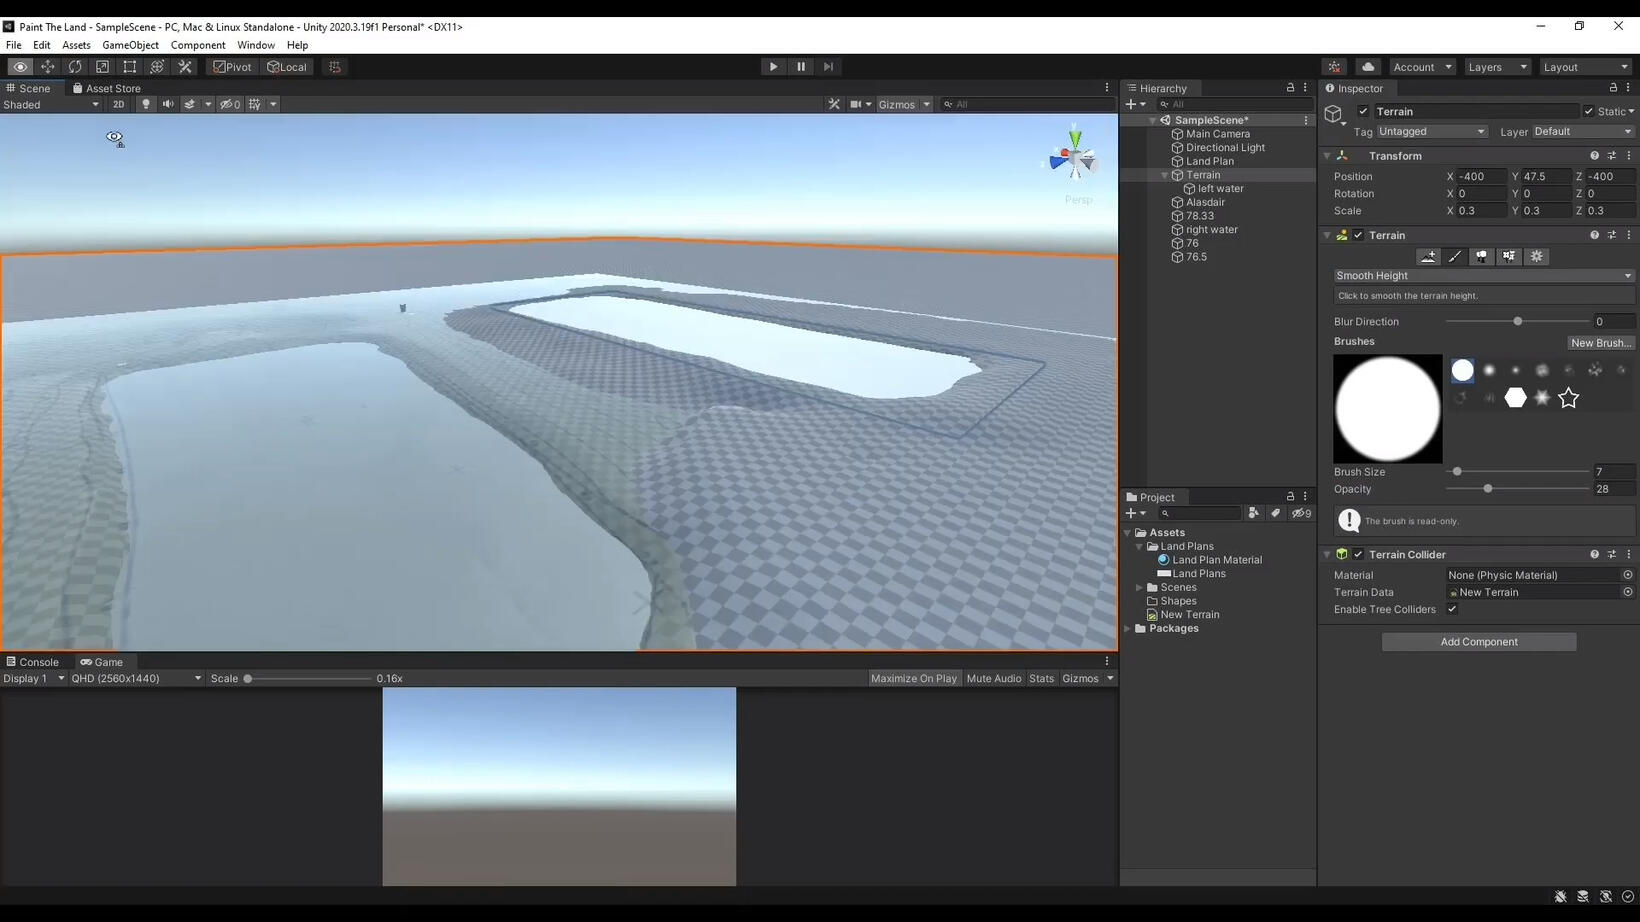Select the Rotate tool in the toolbar
Viewport: 1640px width, 922px height.
[x=75, y=67]
